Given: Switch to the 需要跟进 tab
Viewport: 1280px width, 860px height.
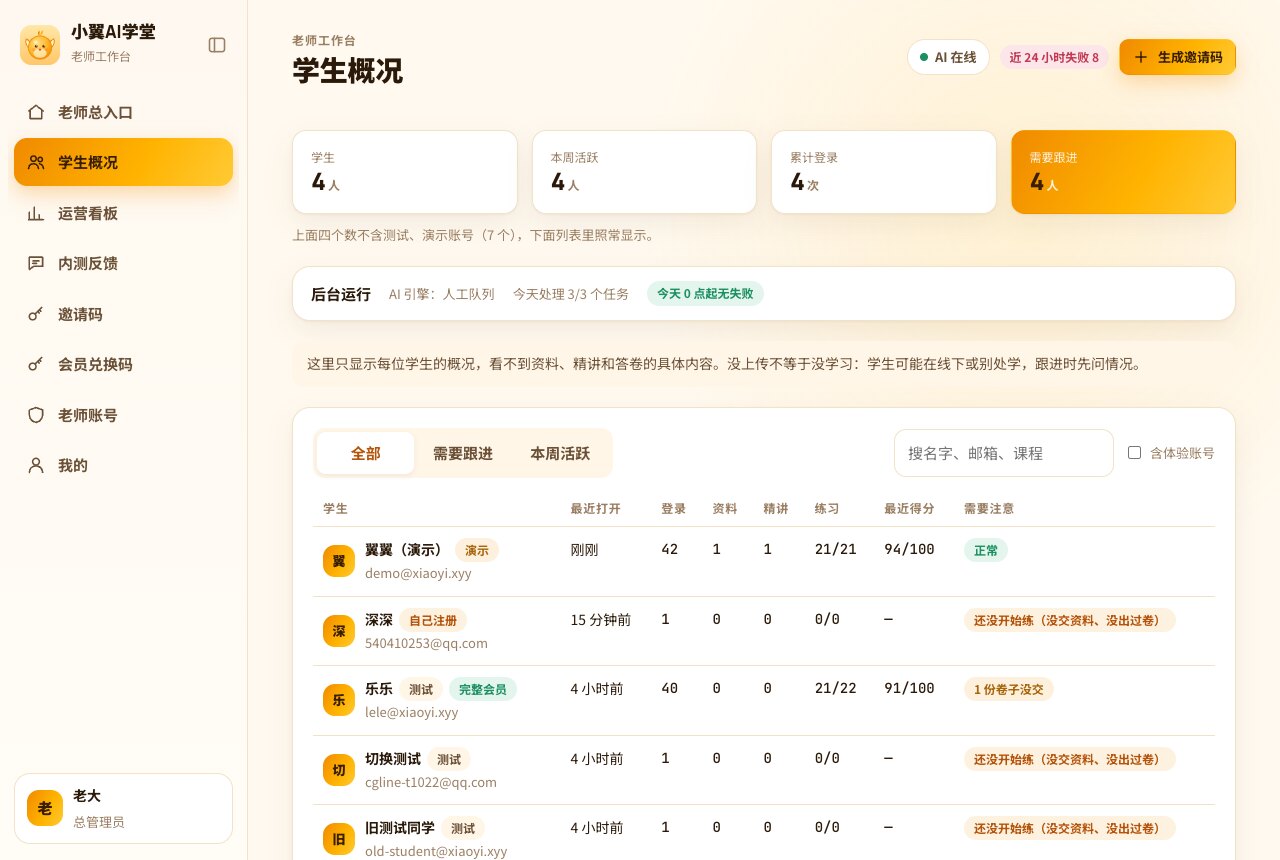Looking at the screenshot, I should 462,453.
